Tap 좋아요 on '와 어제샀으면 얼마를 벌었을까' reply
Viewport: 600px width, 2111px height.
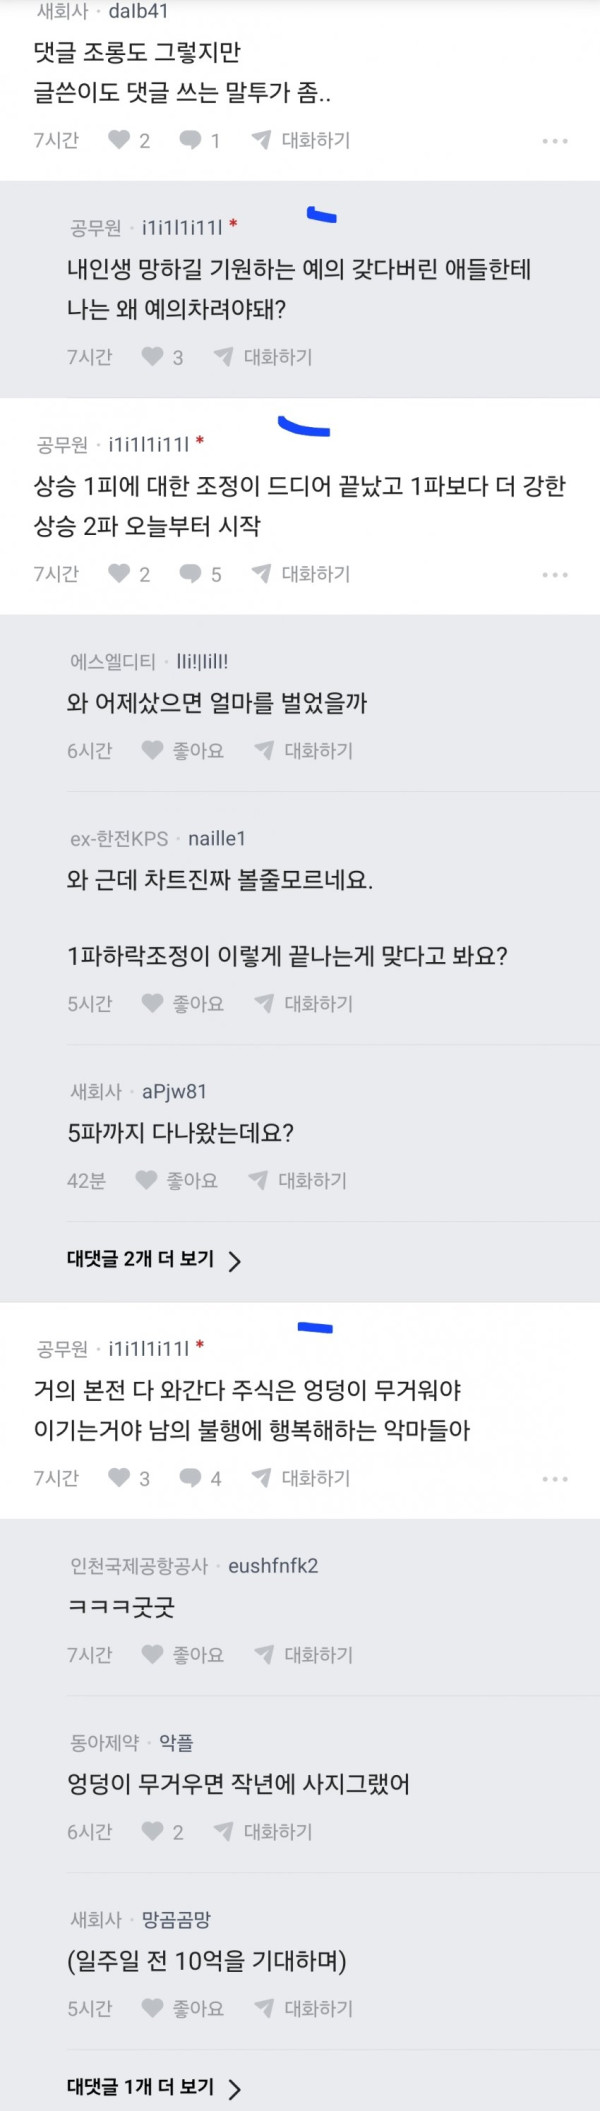coord(183,750)
